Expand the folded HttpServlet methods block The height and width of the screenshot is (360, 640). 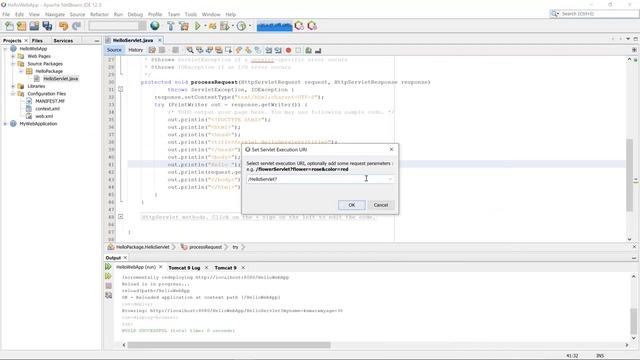120,217
